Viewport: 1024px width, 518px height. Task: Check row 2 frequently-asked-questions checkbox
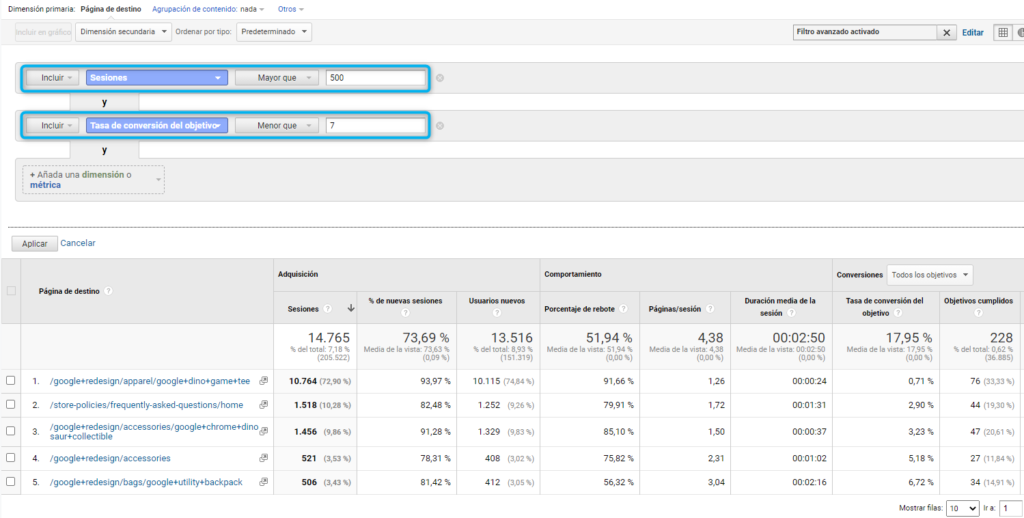tap(10, 405)
